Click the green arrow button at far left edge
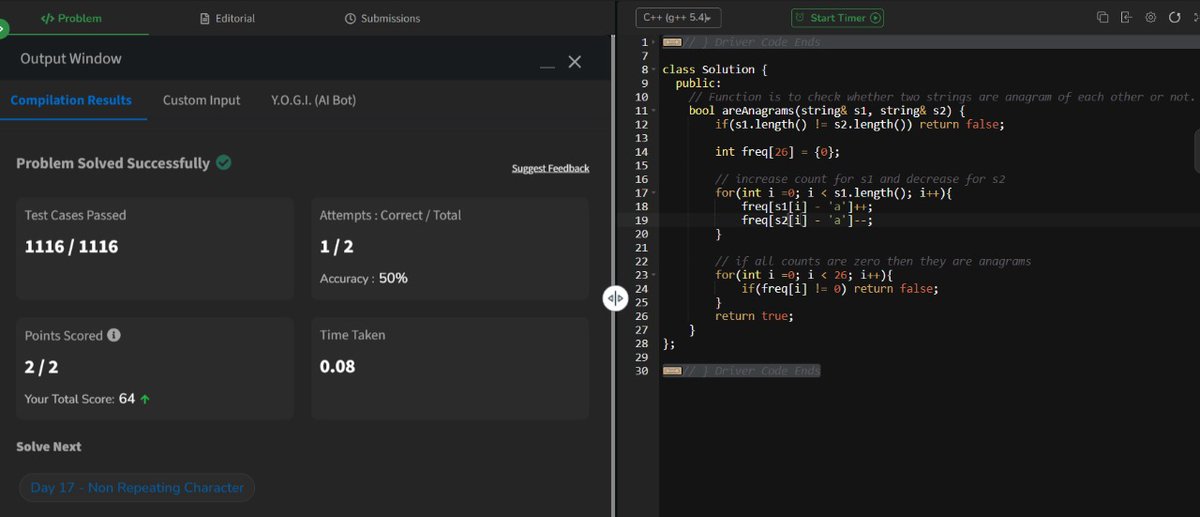Viewport: 1200px width, 517px height. coord(3,29)
